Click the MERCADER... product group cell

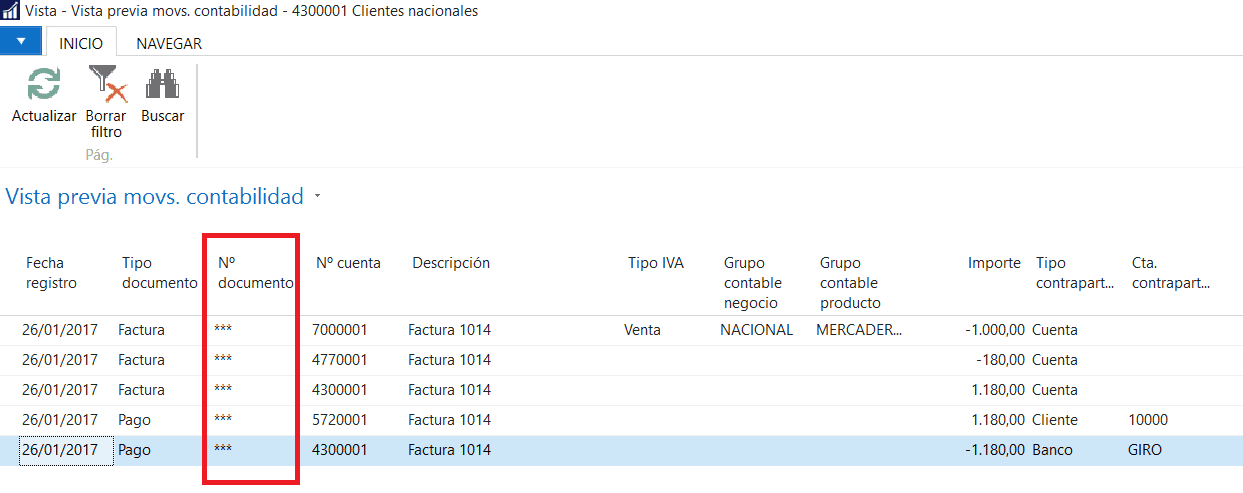[x=859, y=330]
